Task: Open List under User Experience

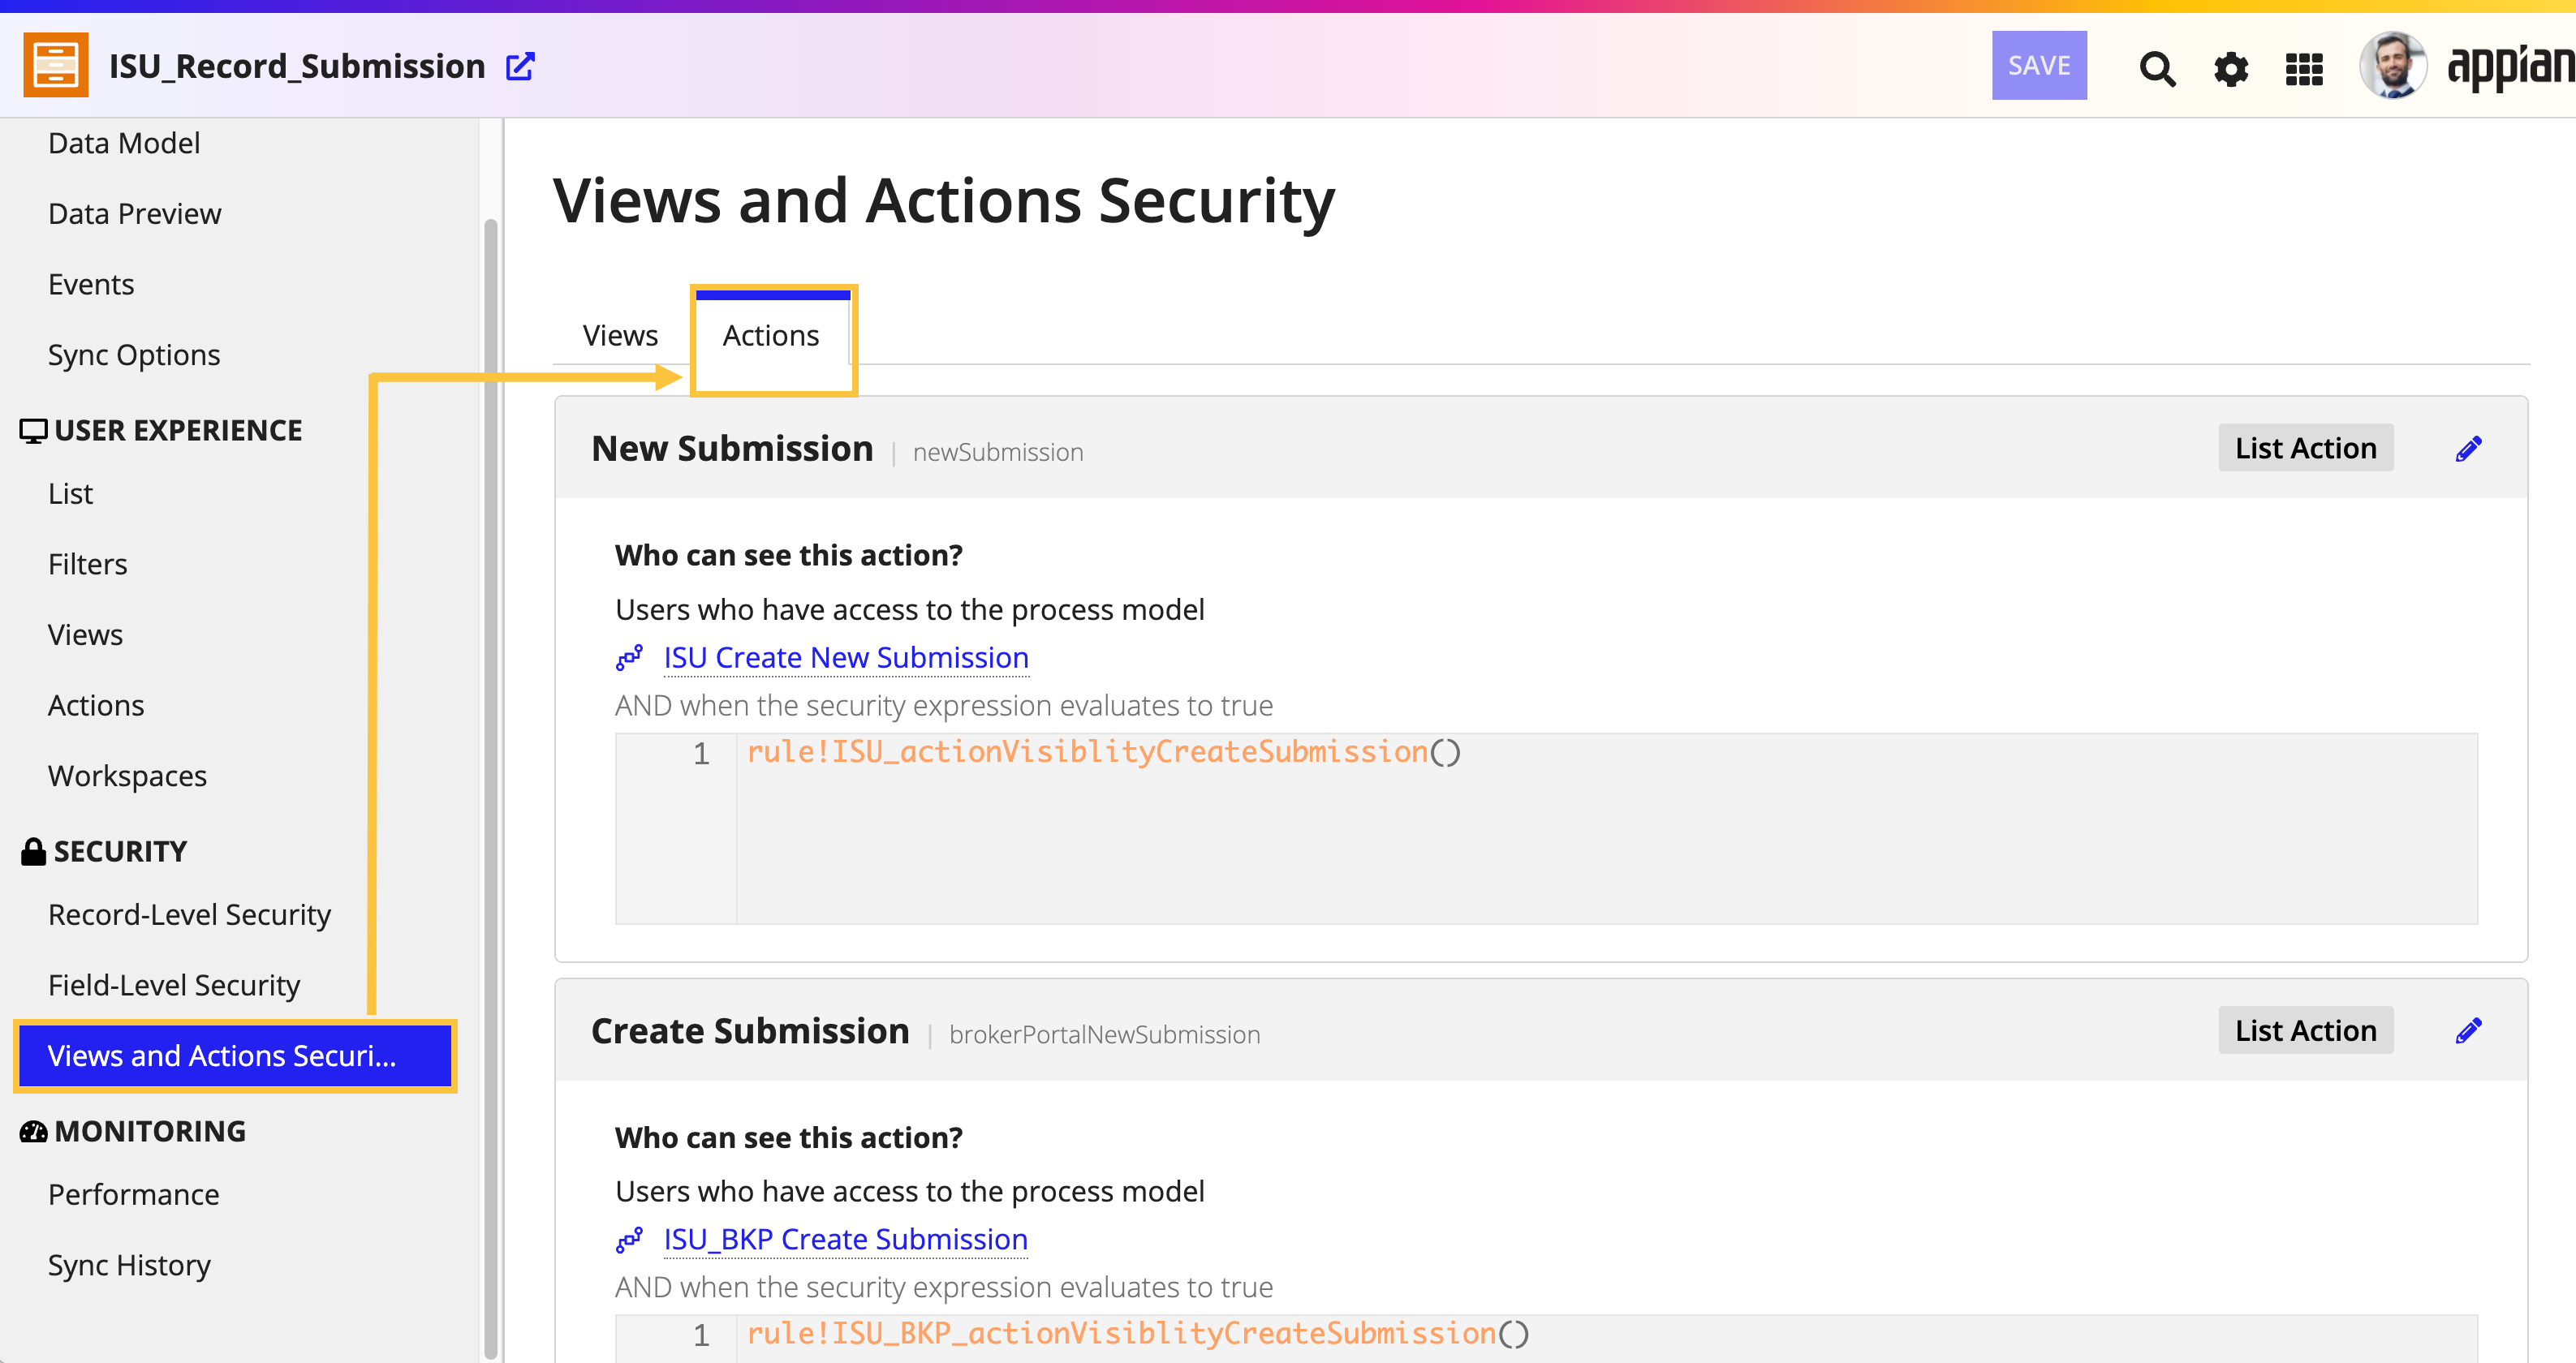Action: pyautogui.click(x=71, y=494)
